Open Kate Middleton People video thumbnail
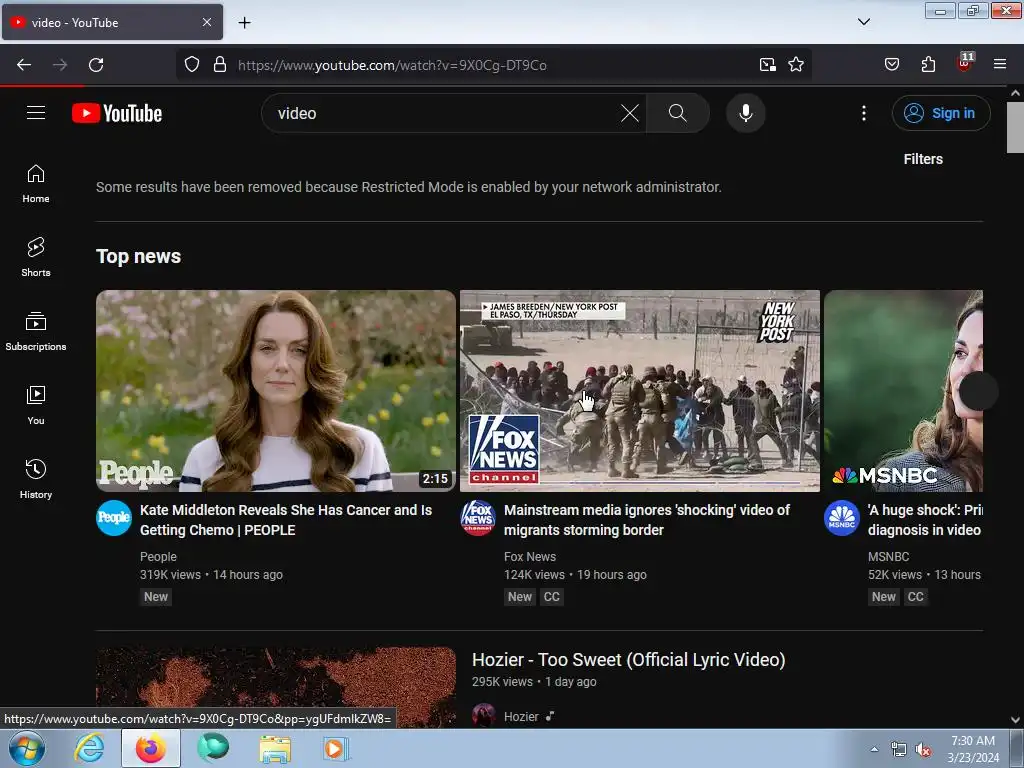 coord(276,391)
